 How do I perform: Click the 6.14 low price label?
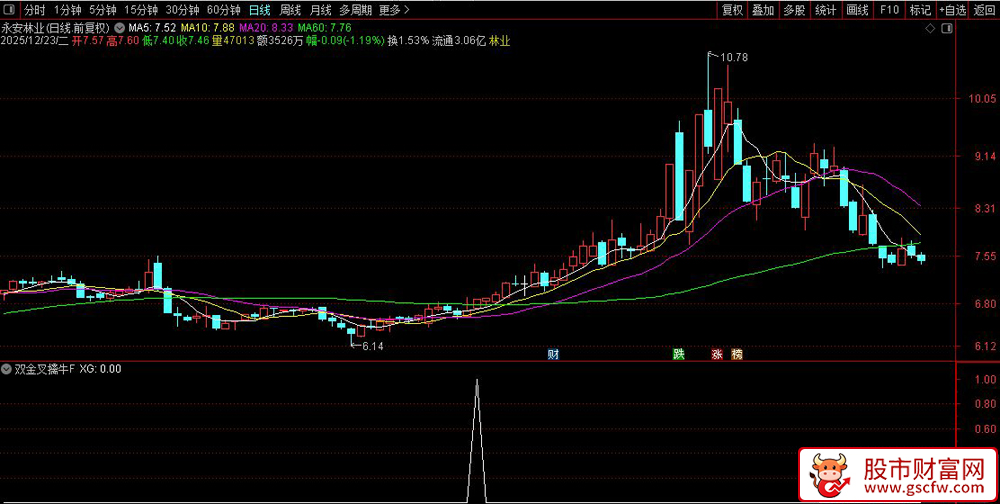point(372,346)
